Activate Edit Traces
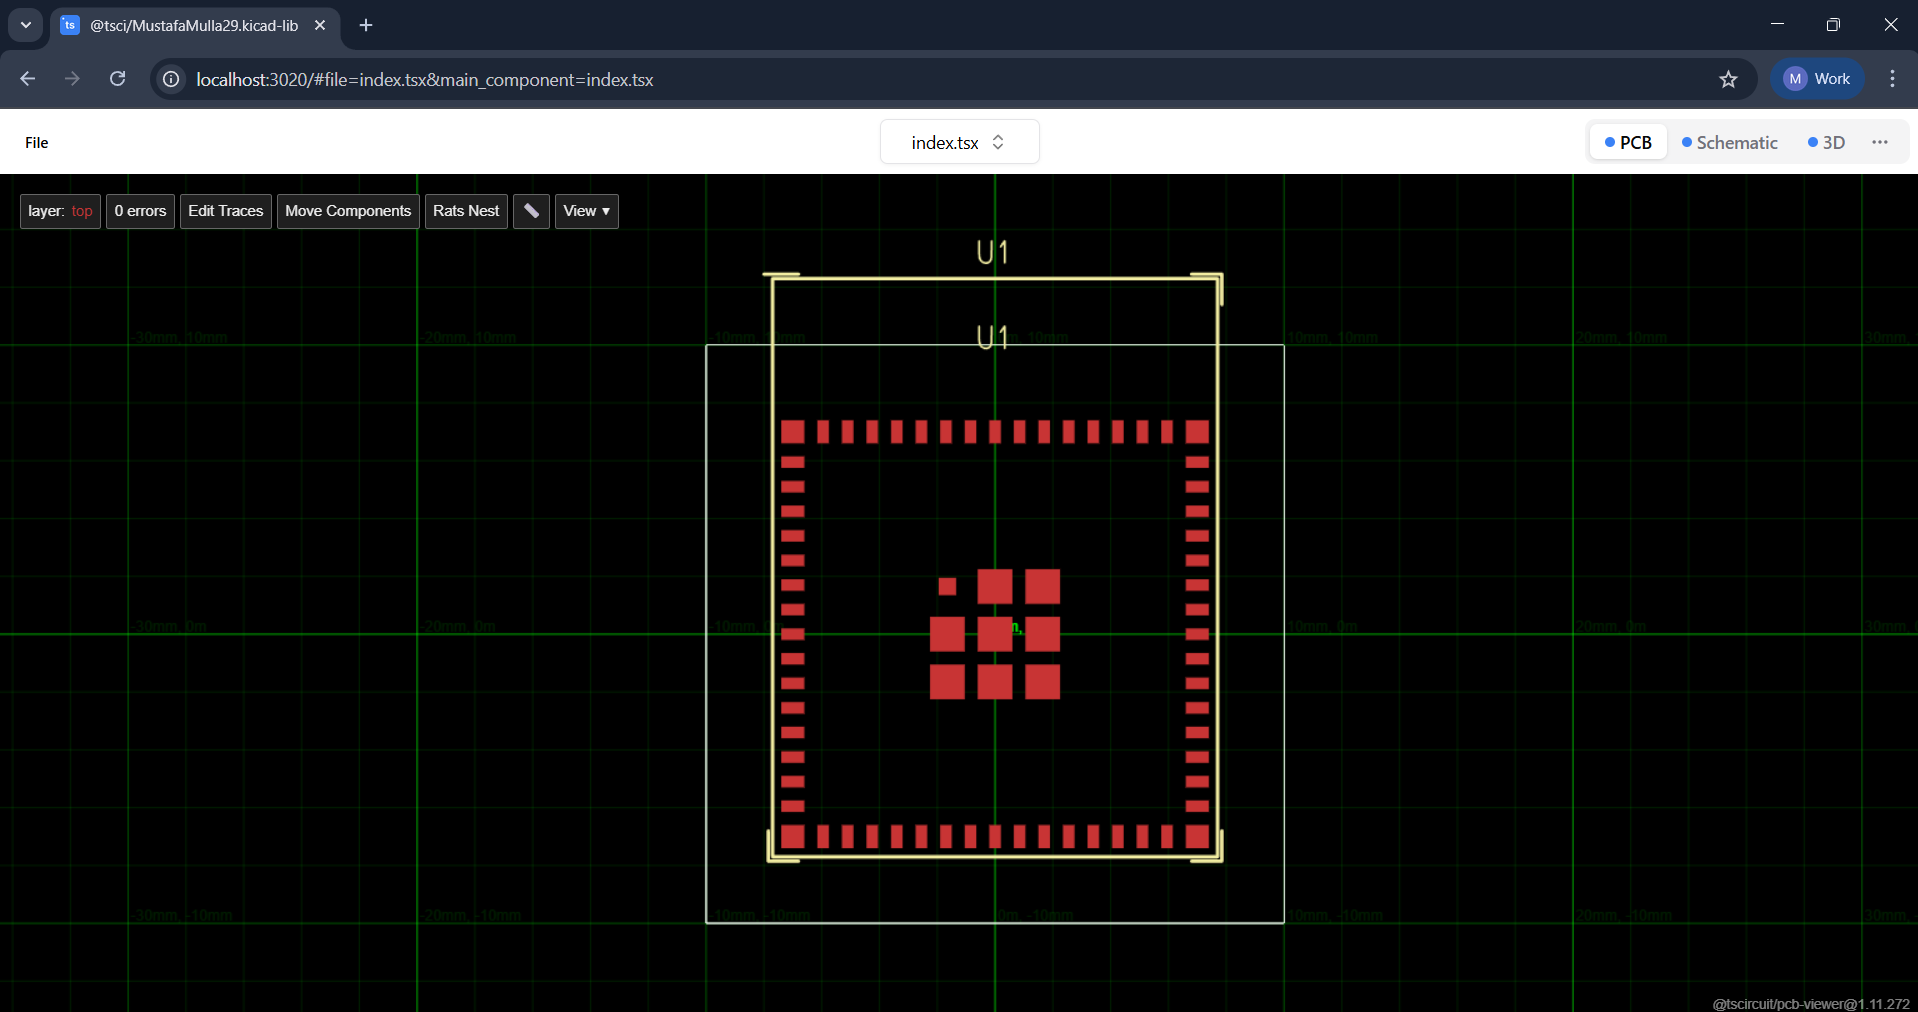 pos(225,211)
